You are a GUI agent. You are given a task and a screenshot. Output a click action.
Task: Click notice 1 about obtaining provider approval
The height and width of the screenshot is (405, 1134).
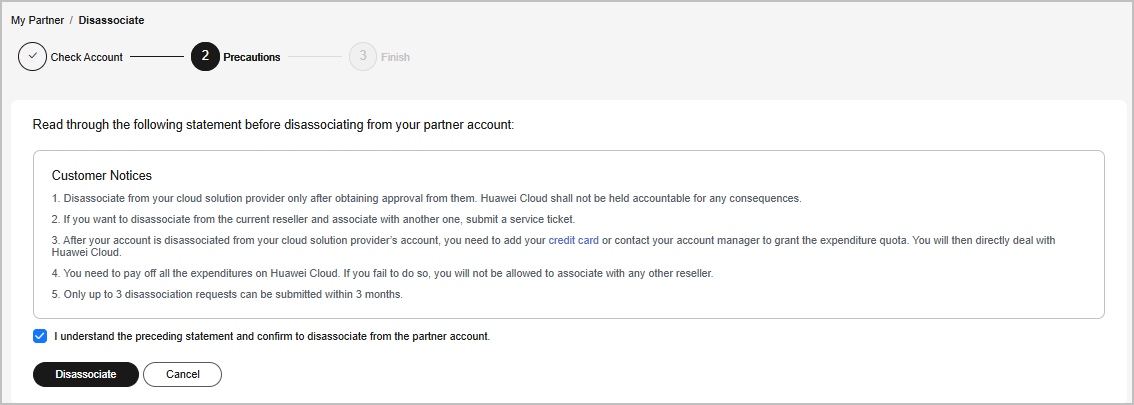click(x=426, y=198)
